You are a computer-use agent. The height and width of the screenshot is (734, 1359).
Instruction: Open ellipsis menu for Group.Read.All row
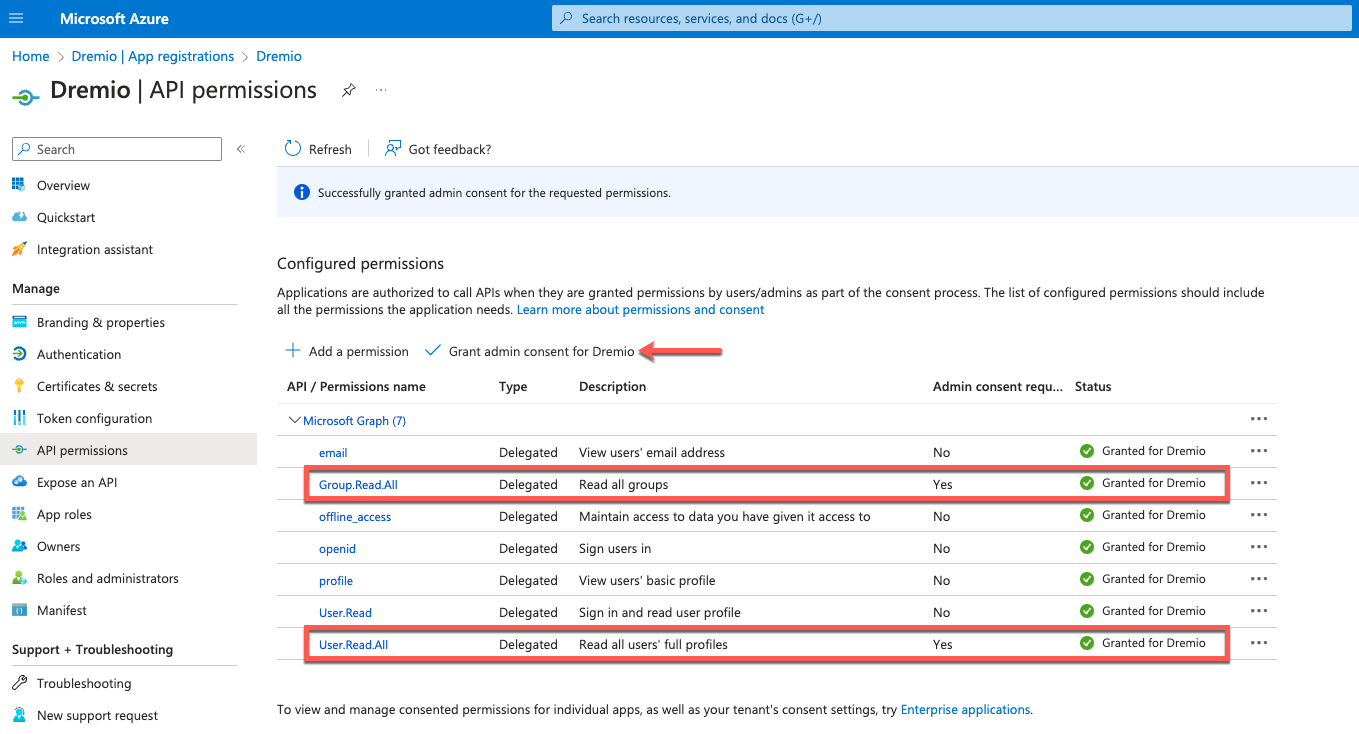click(x=1258, y=484)
